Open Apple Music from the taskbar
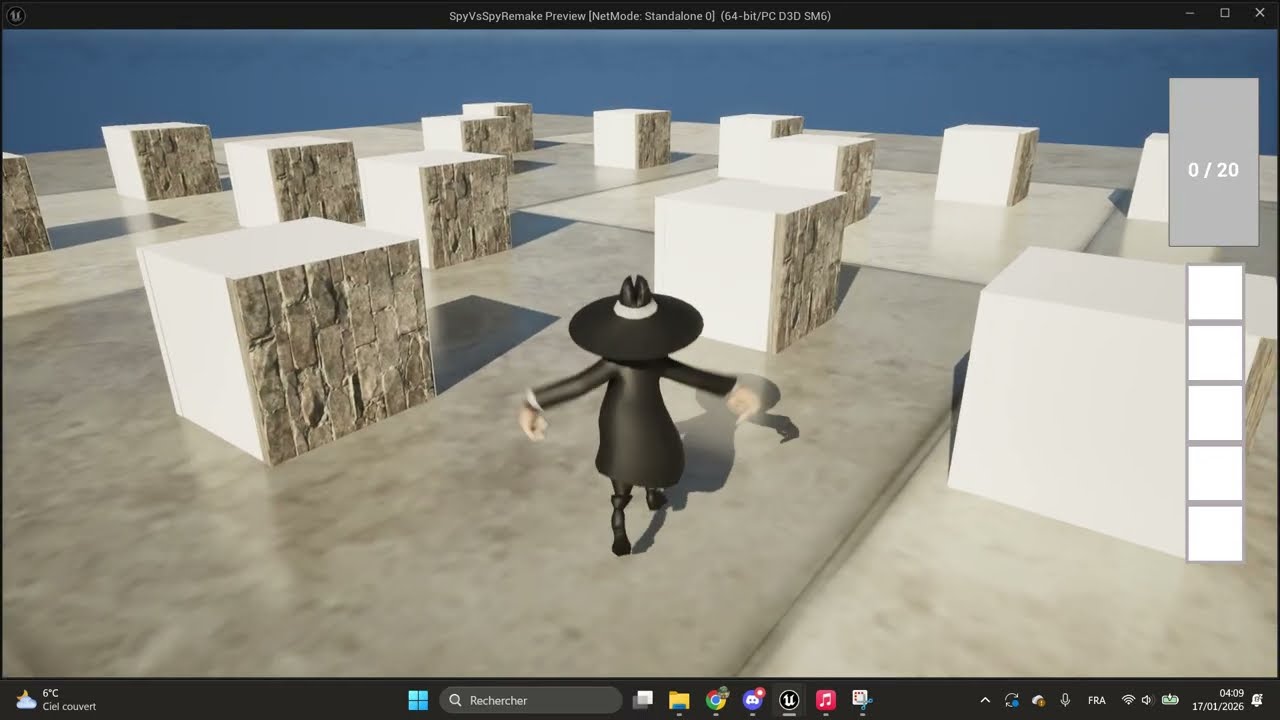This screenshot has height=720, width=1280. coord(826,700)
